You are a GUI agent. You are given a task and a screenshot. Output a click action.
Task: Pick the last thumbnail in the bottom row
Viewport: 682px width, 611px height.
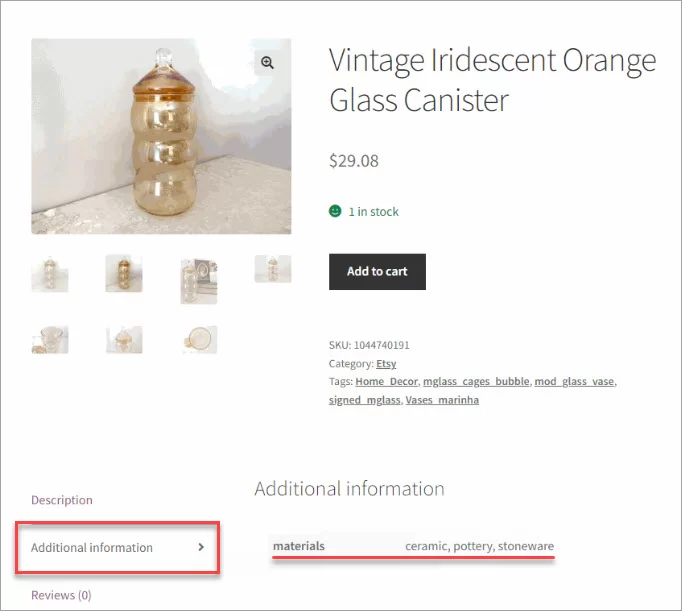click(x=199, y=339)
